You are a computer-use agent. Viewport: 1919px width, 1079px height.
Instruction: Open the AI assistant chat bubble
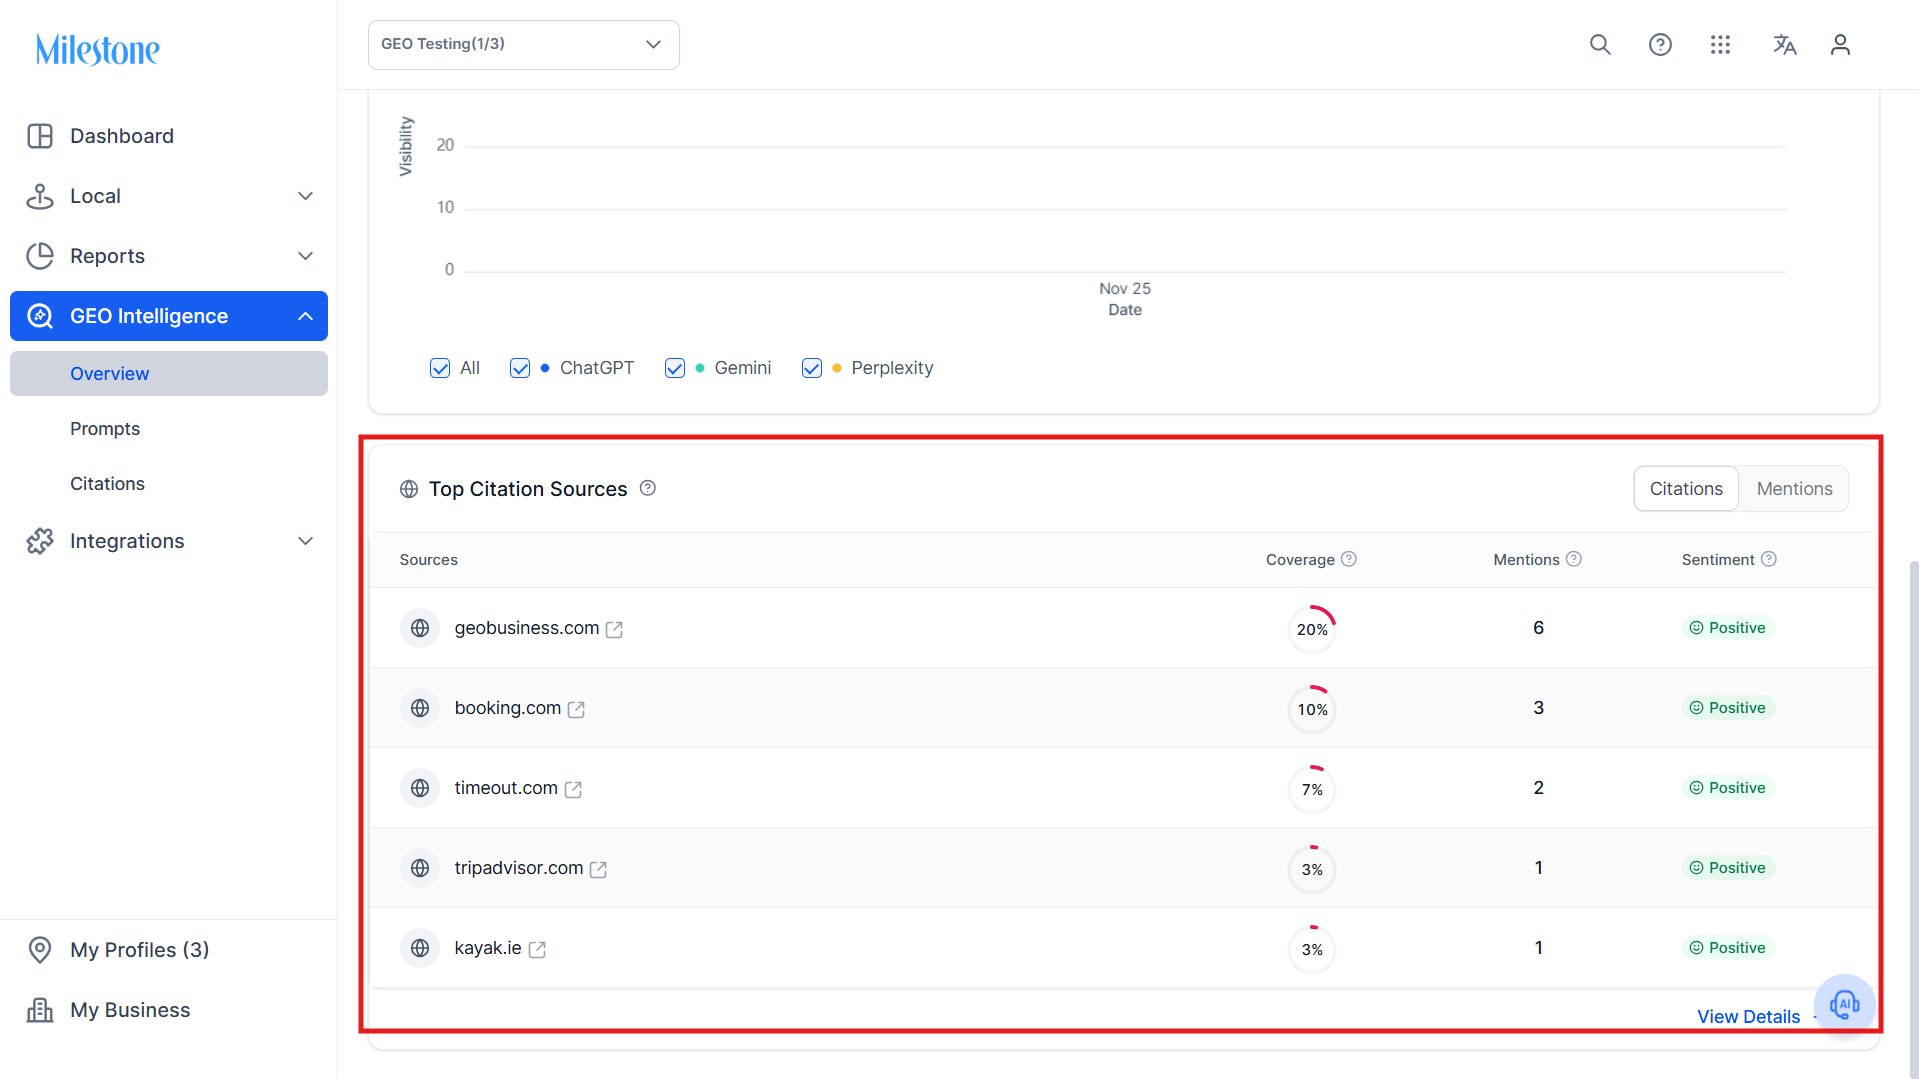click(1844, 1004)
